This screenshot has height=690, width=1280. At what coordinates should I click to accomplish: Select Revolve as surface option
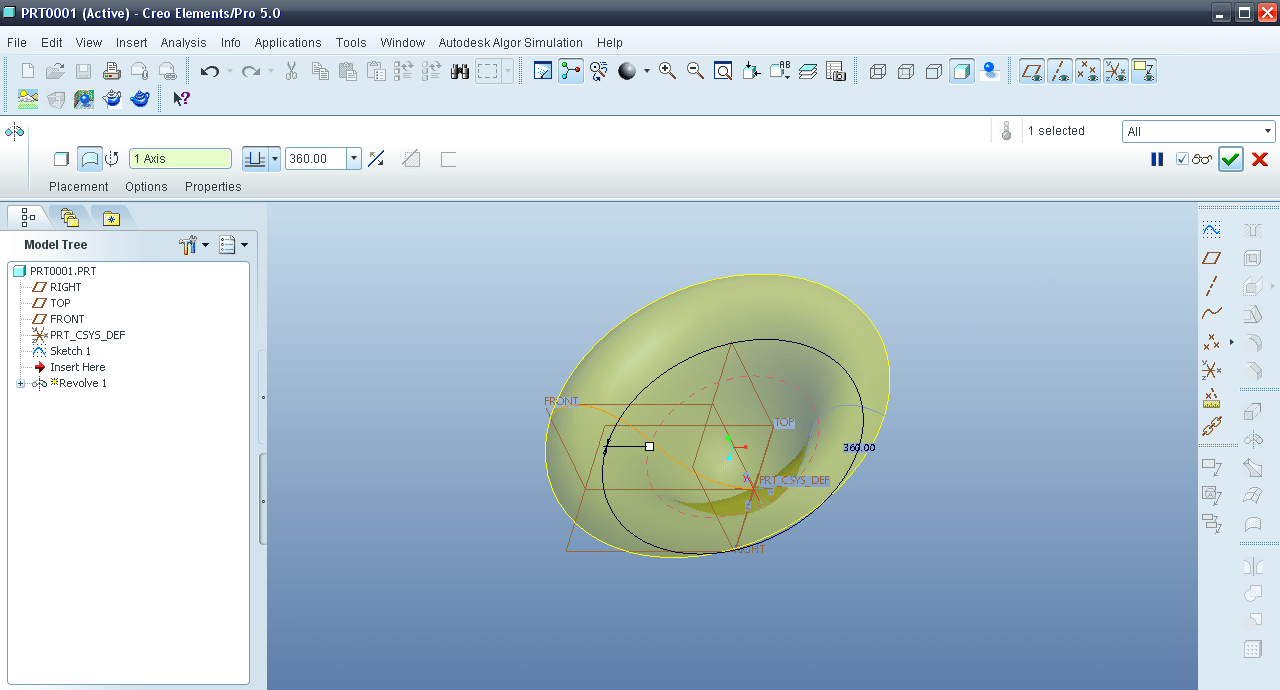pos(90,159)
